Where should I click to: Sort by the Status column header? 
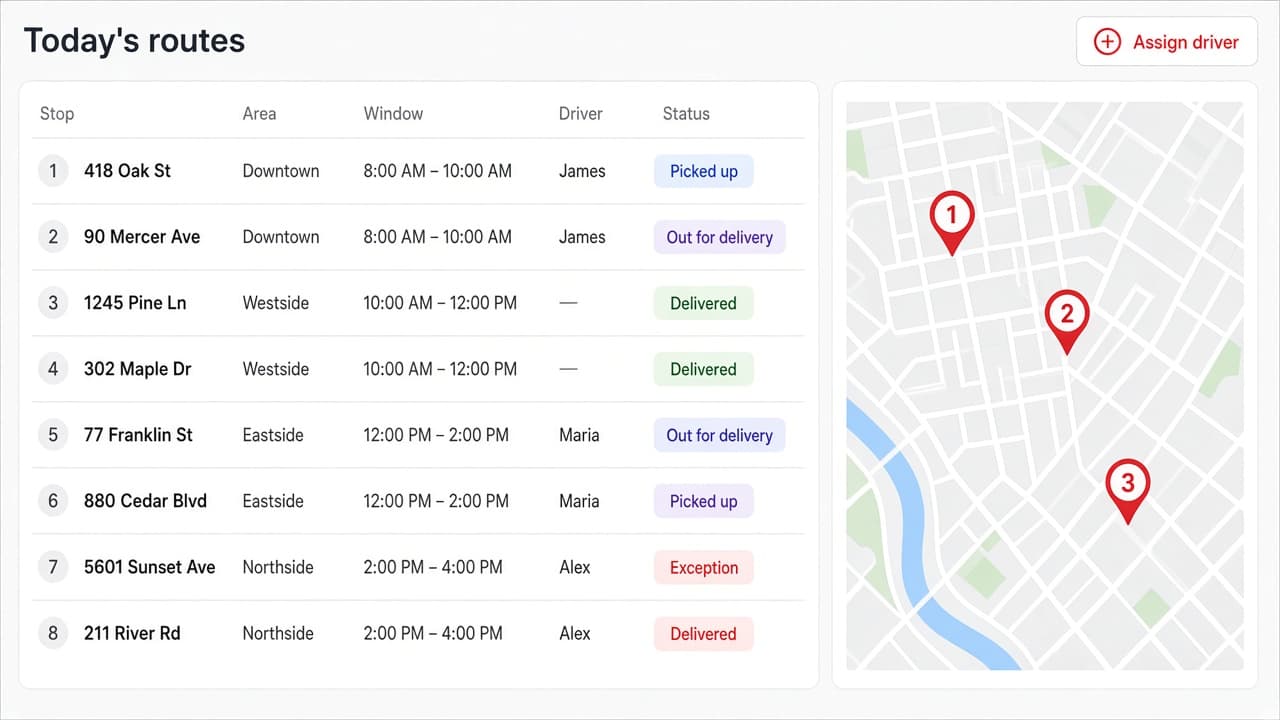(686, 113)
